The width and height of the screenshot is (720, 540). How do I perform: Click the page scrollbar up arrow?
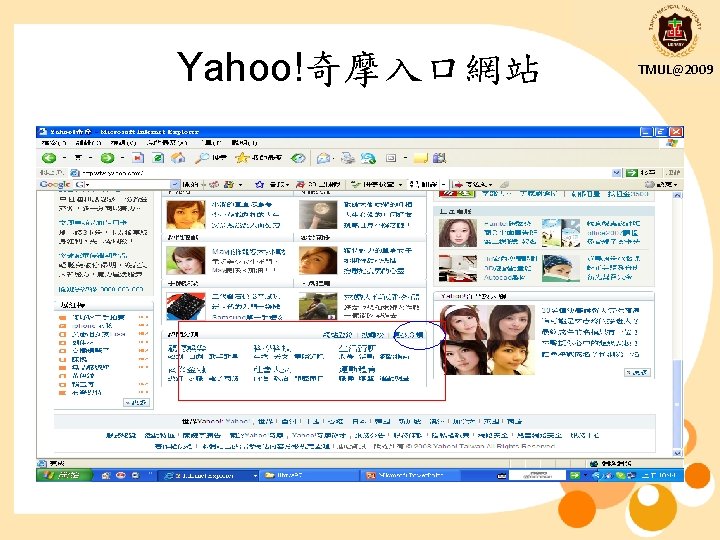click(677, 195)
